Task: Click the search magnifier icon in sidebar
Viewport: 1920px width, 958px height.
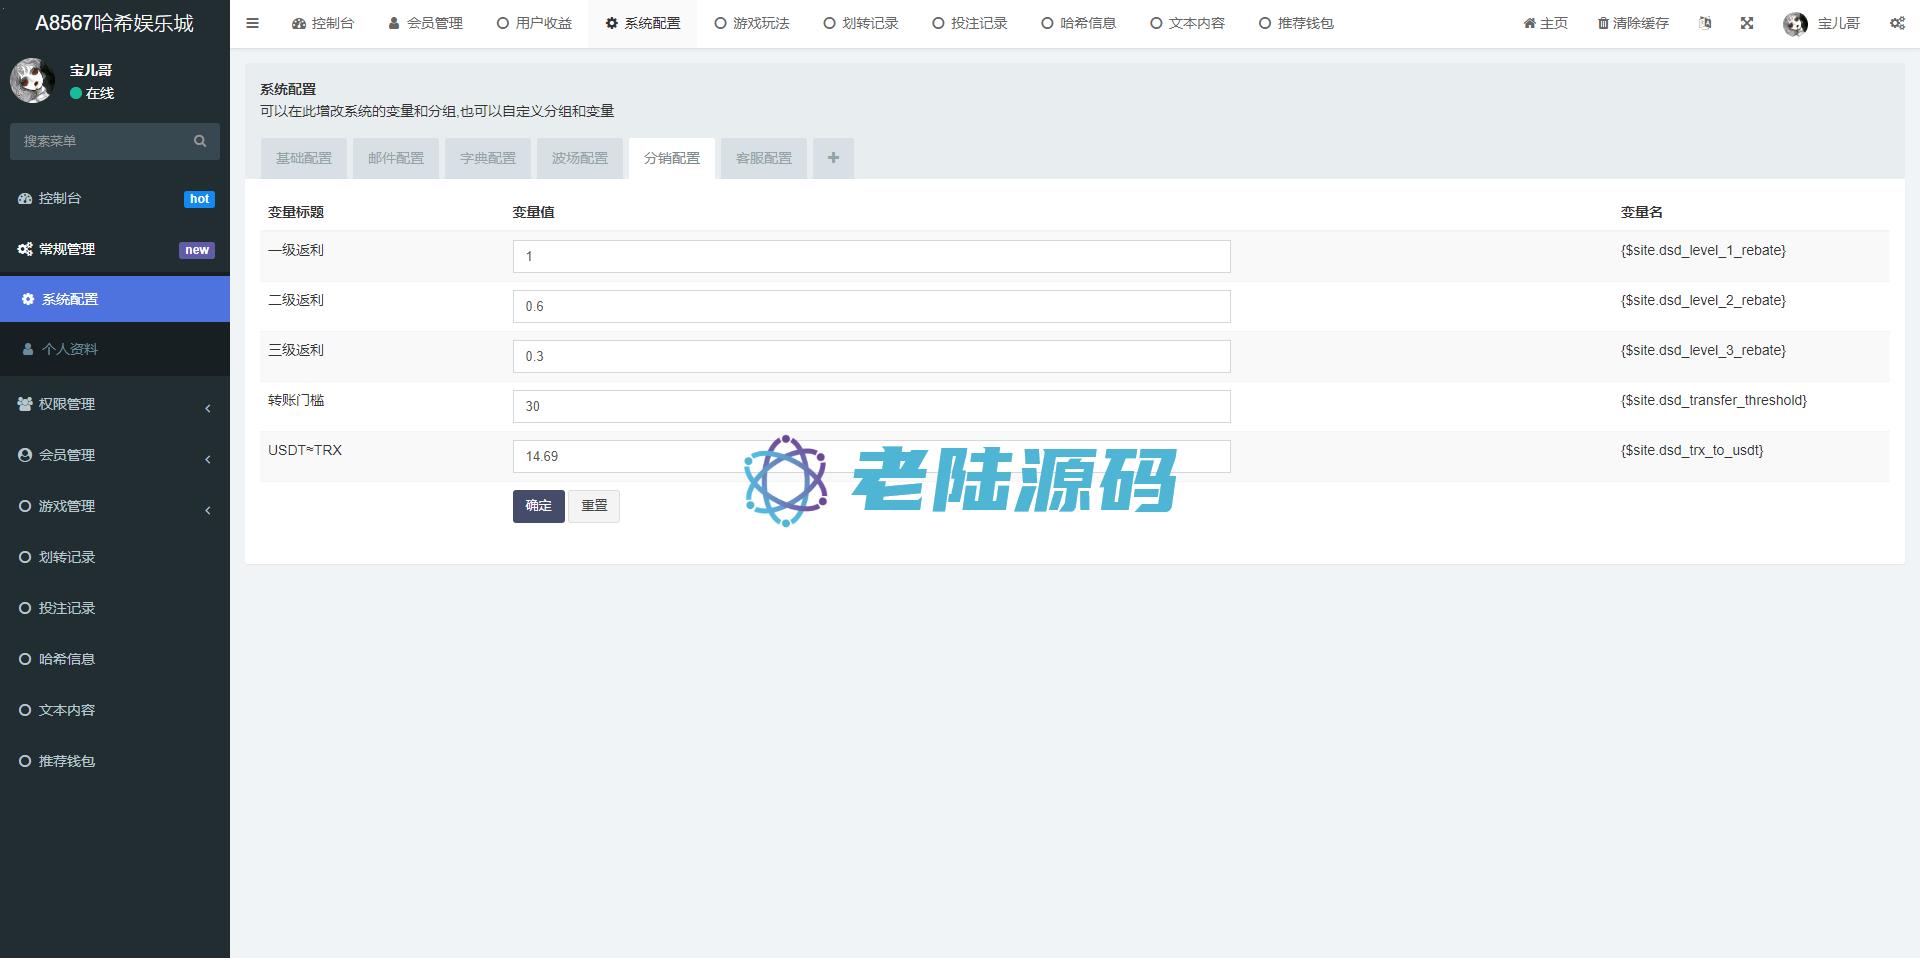Action: 200,141
